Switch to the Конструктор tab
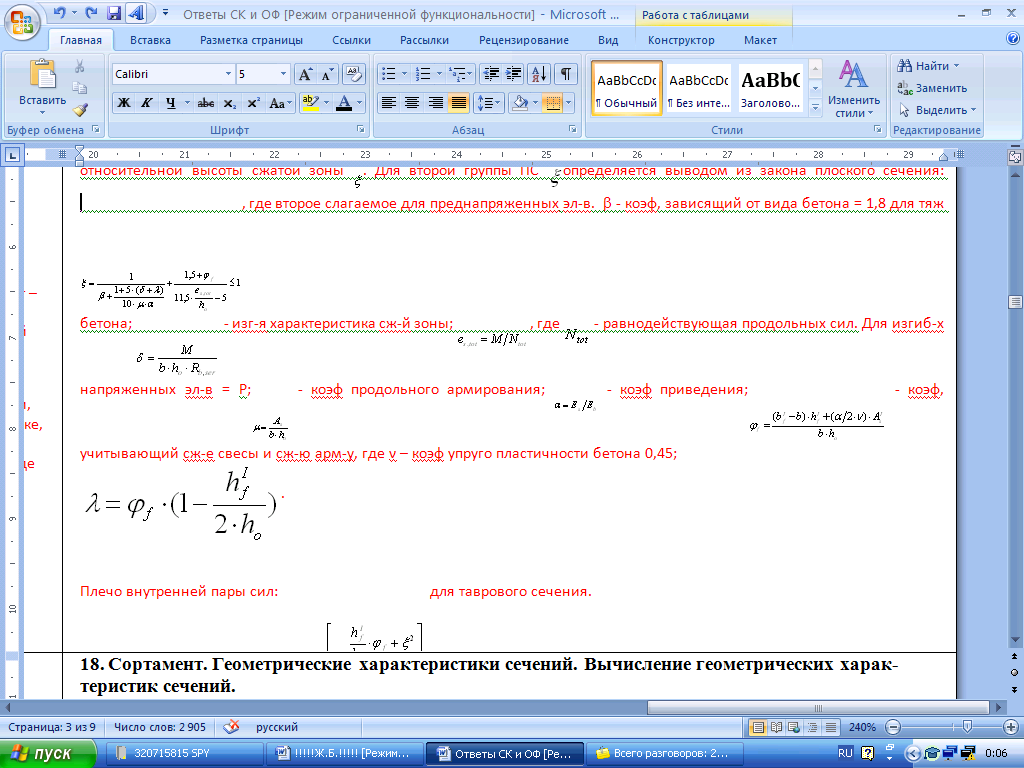Image resolution: width=1024 pixels, height=768 pixels. [681, 40]
